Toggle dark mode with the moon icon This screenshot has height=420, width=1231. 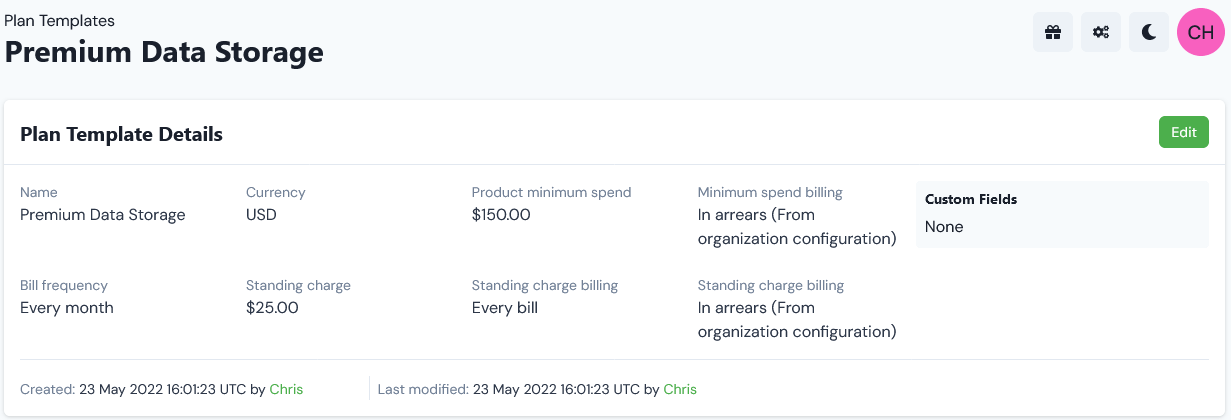coord(1149,33)
